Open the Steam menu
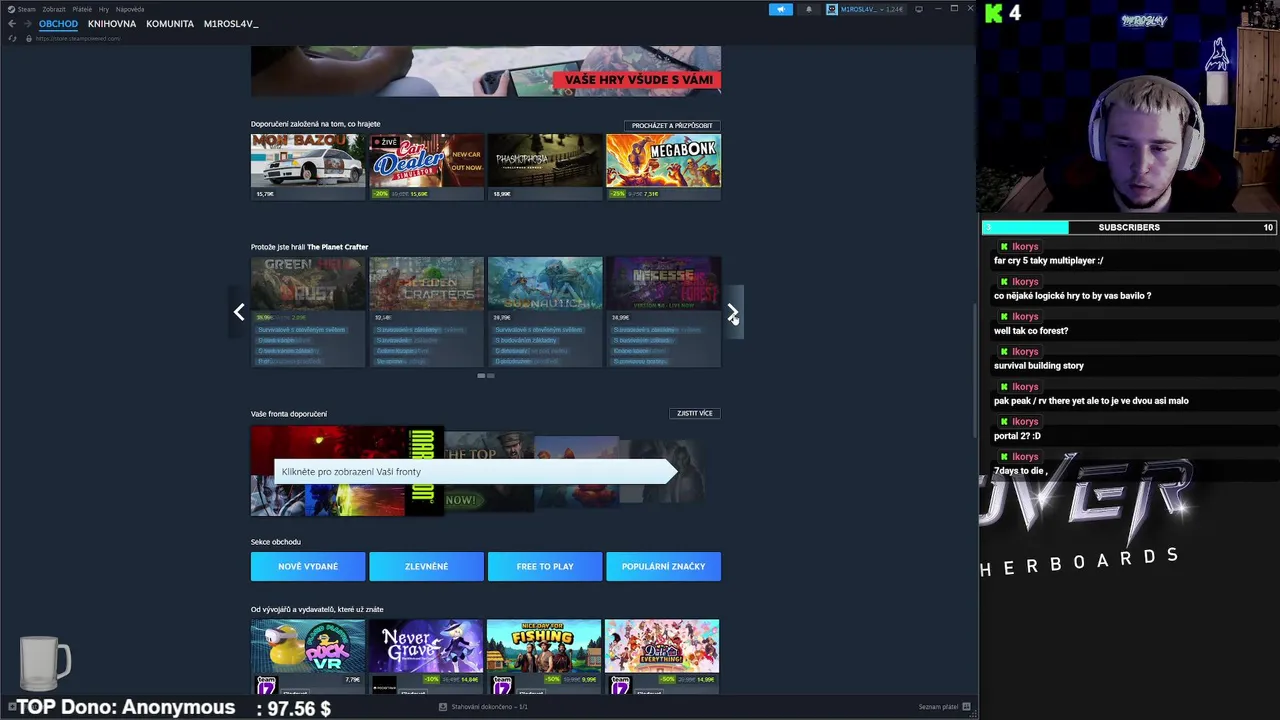The width and height of the screenshot is (1280, 720). pyautogui.click(x=22, y=9)
